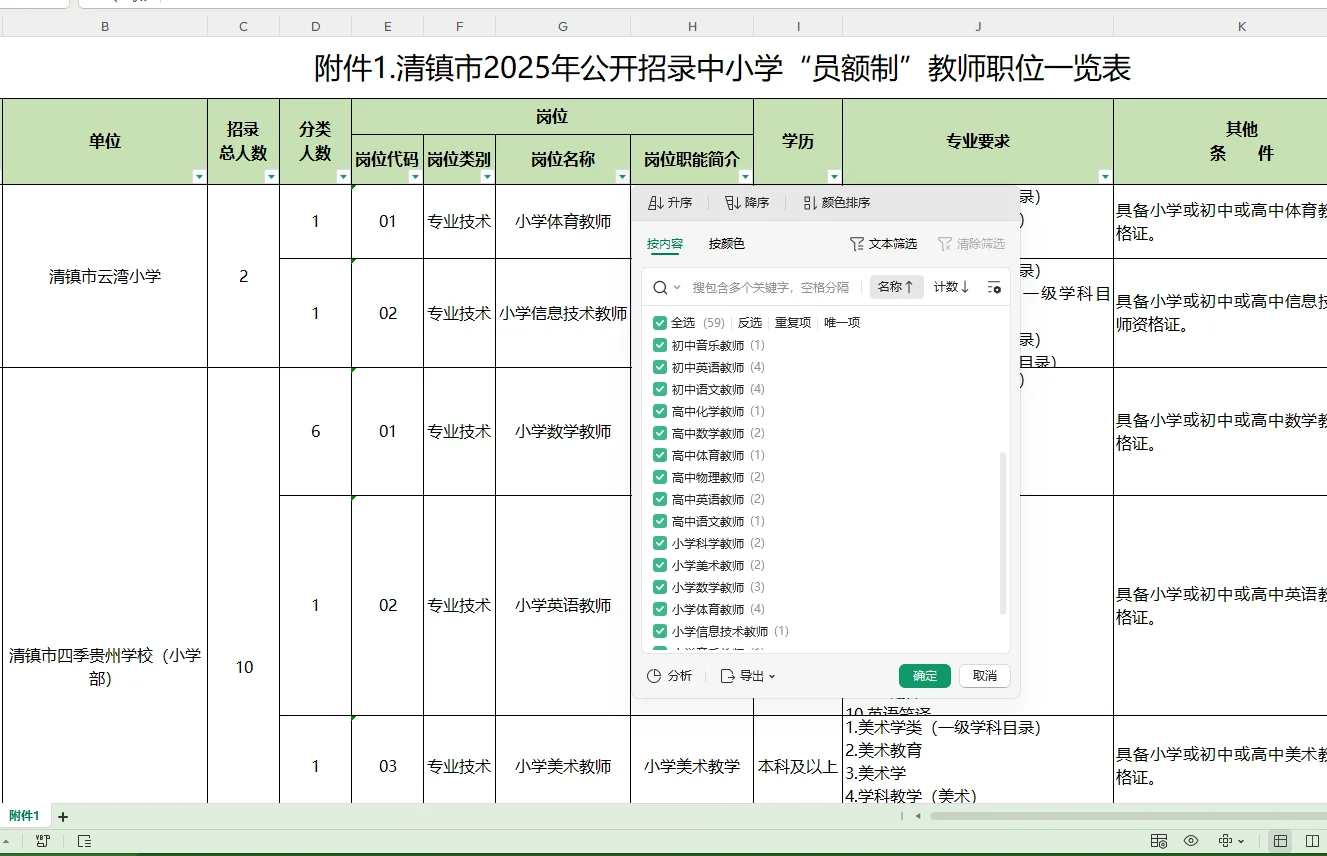
Task: Click the add new sheet plus icon
Action: point(63,817)
